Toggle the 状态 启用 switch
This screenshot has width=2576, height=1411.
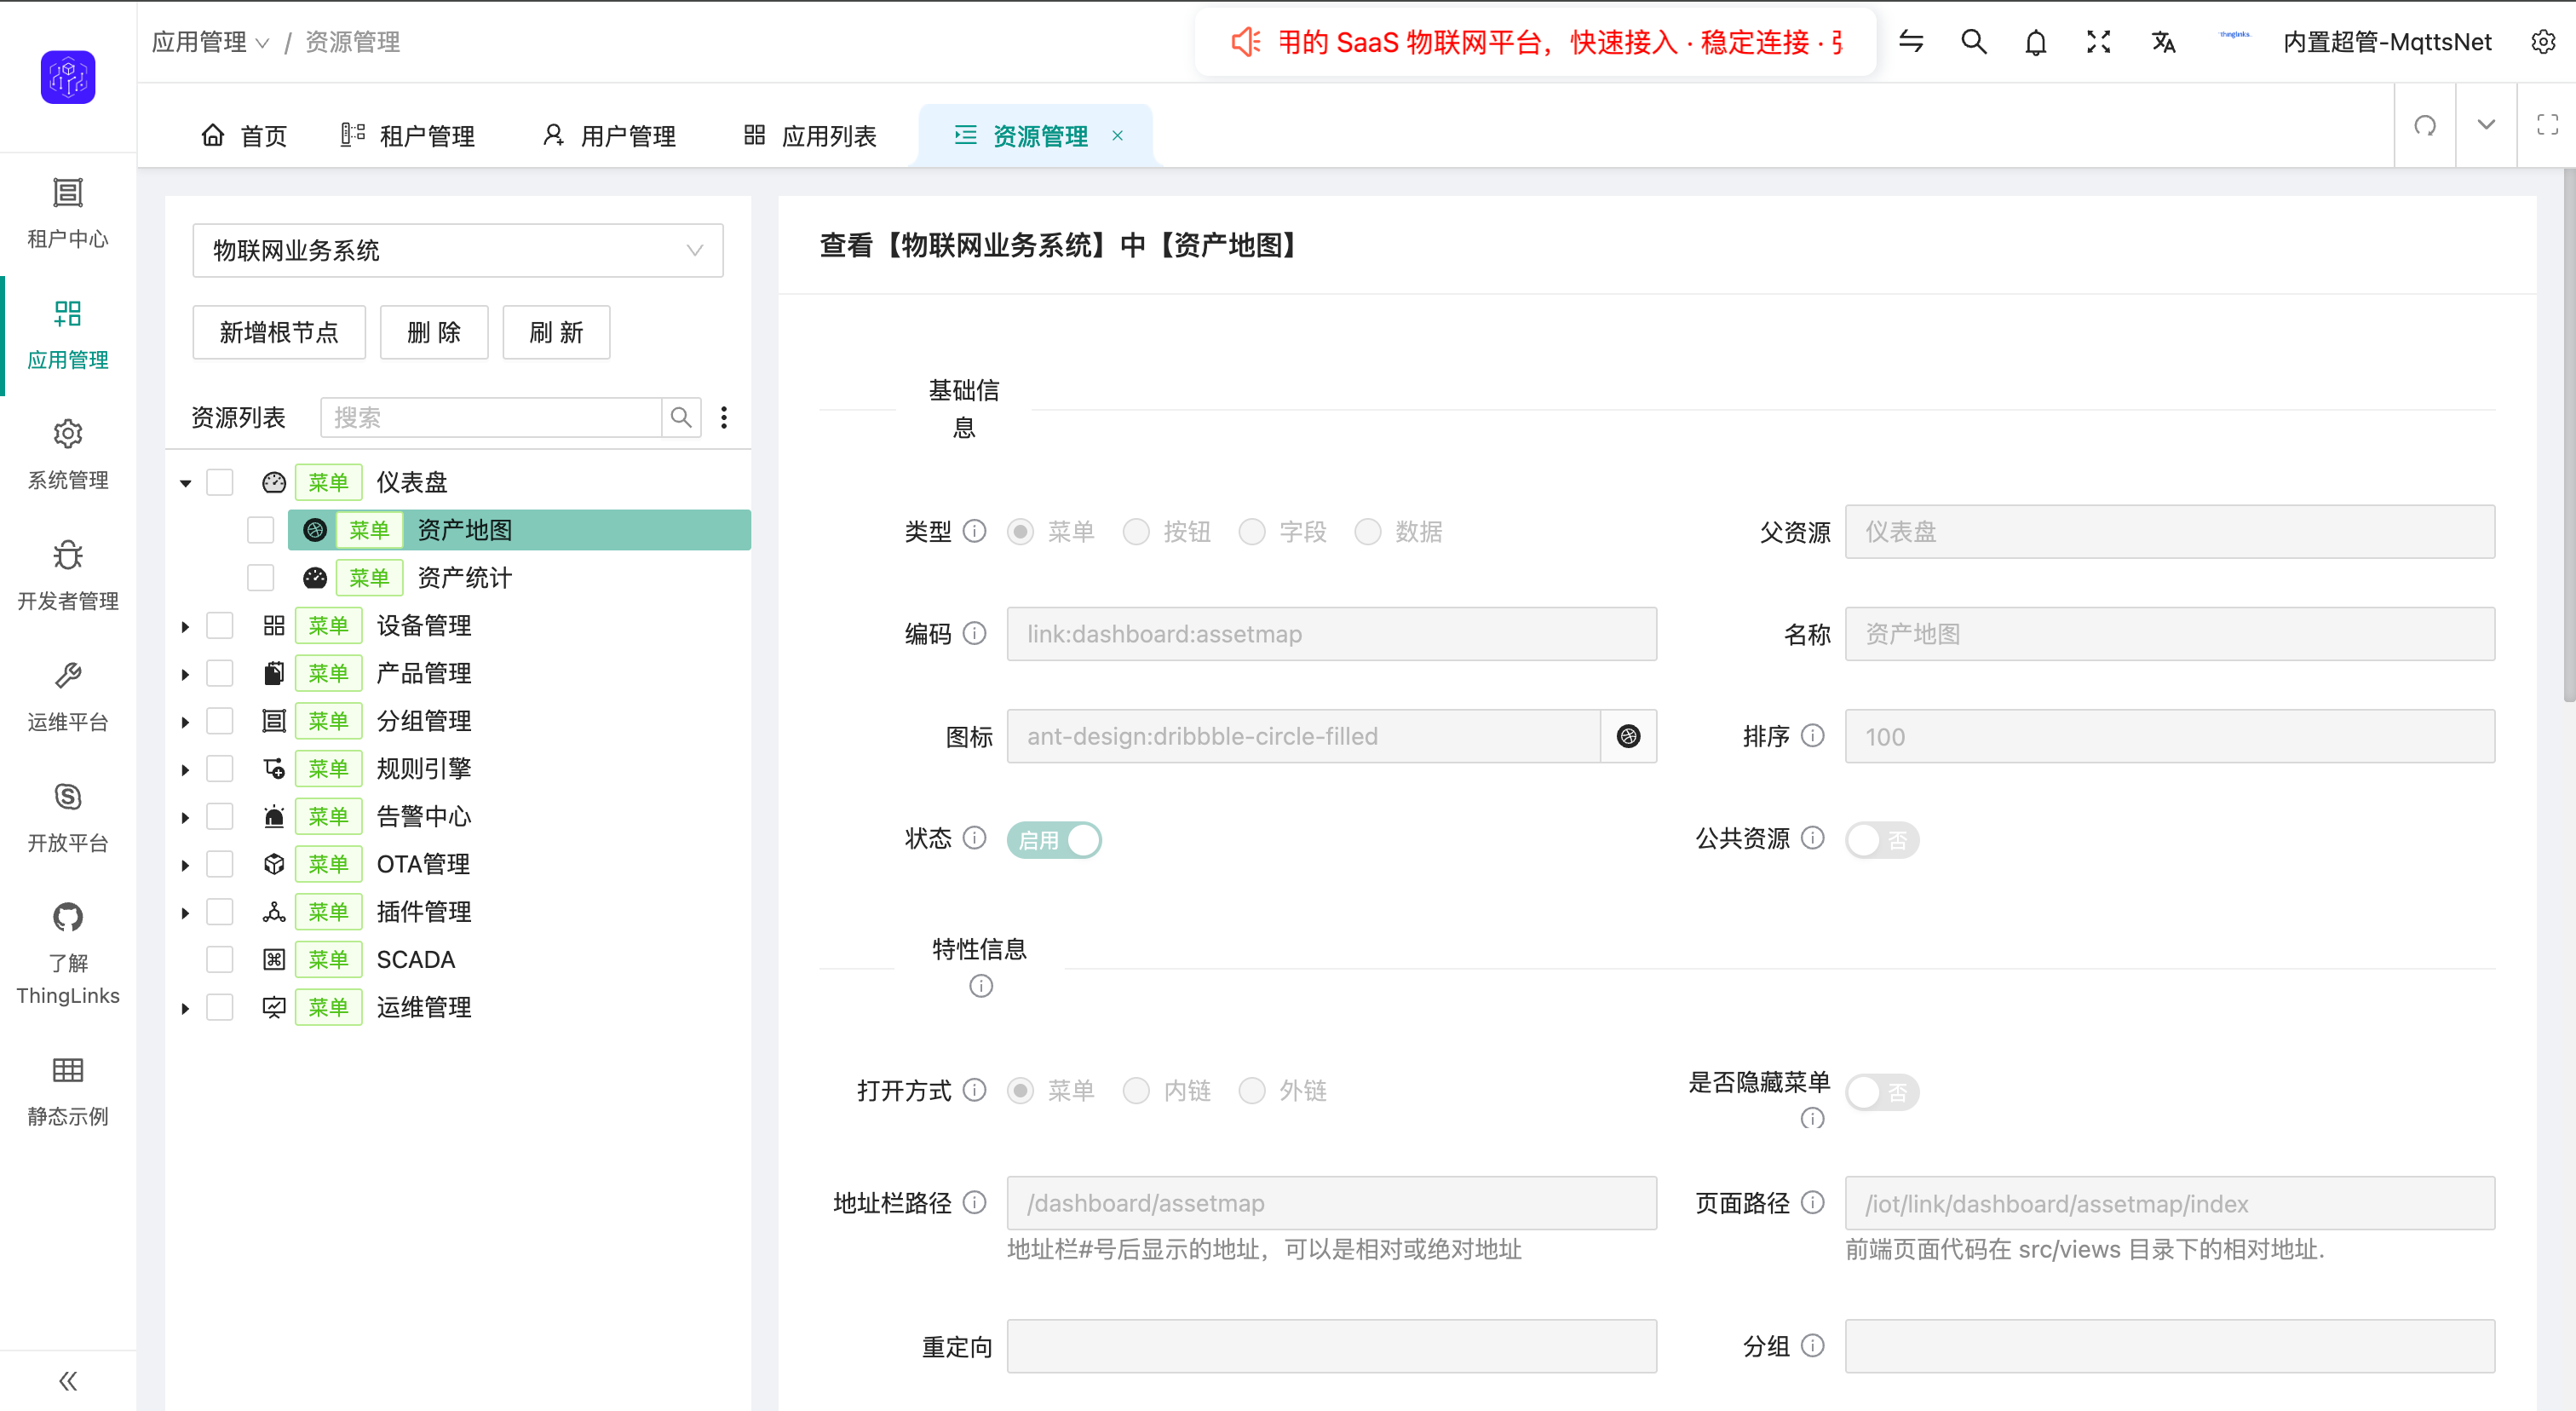pyautogui.click(x=1054, y=840)
